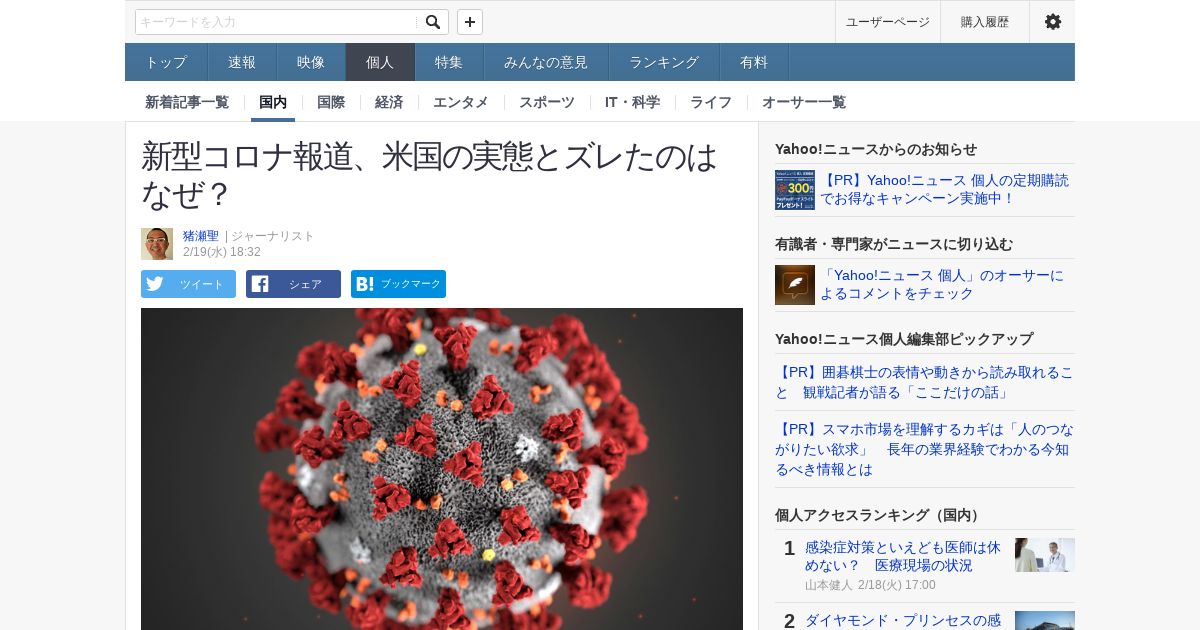Open the スマホ市場 PR article link
Screen dimensions: 1200x630
click(x=925, y=449)
